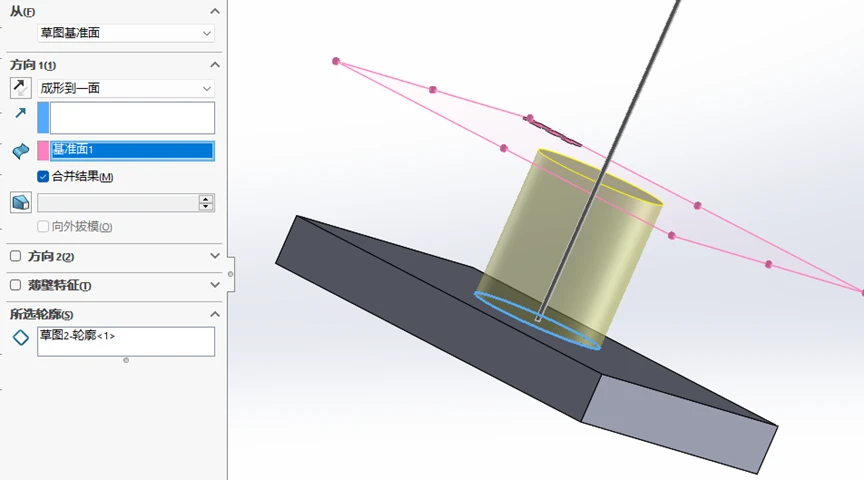Click the empty extrude direction input box
864x480 pixels.
pos(132,117)
